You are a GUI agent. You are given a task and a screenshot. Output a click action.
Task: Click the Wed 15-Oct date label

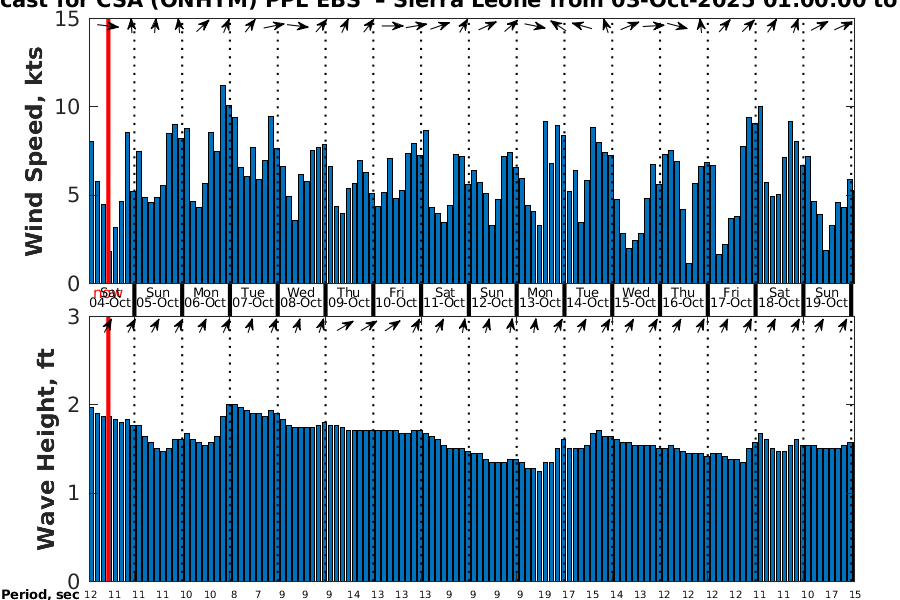[x=636, y=298]
